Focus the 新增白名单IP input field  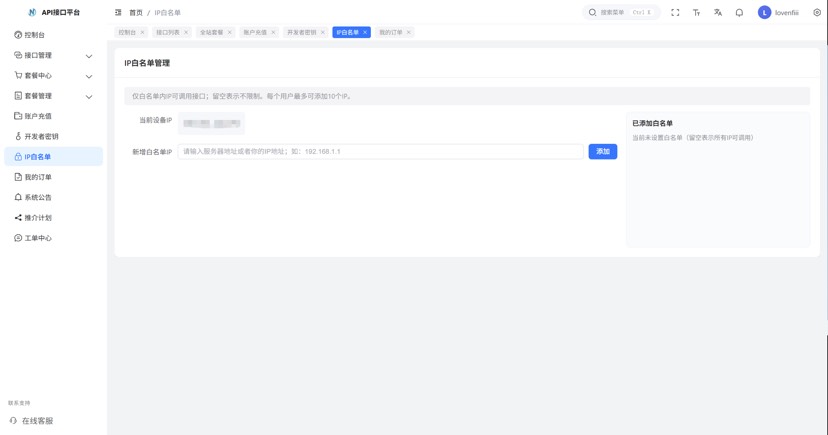[380, 152]
